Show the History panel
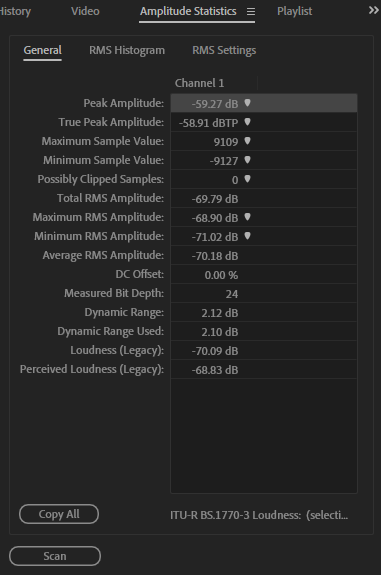 15,11
